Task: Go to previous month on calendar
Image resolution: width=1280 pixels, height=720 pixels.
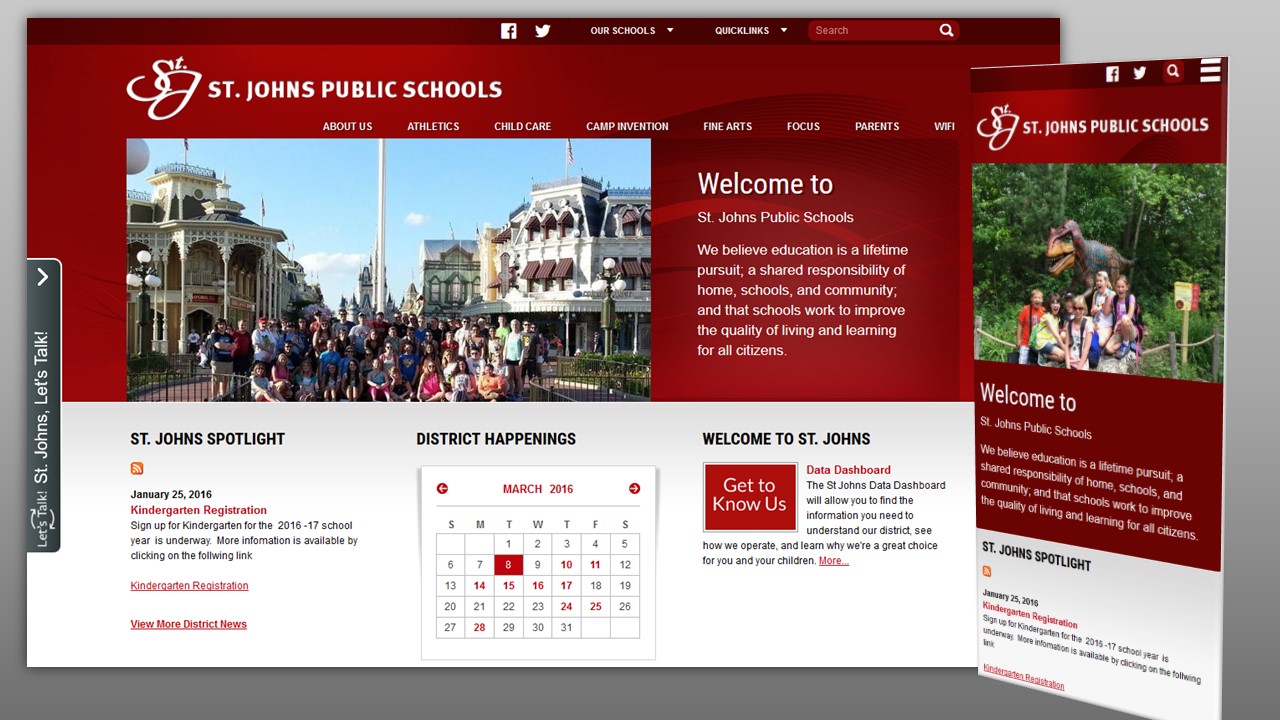Action: pyautogui.click(x=442, y=488)
